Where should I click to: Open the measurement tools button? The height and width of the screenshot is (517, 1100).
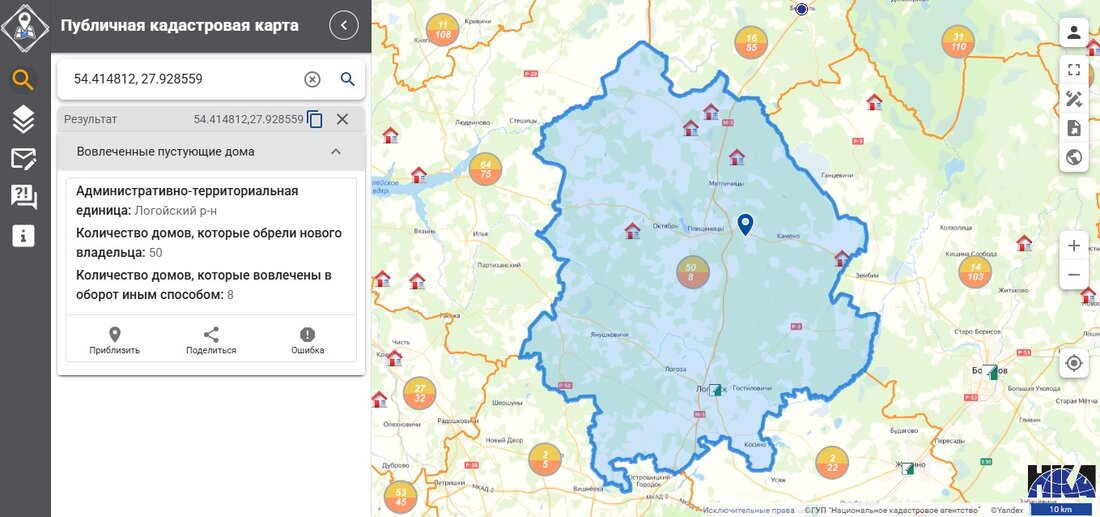click(x=1074, y=99)
